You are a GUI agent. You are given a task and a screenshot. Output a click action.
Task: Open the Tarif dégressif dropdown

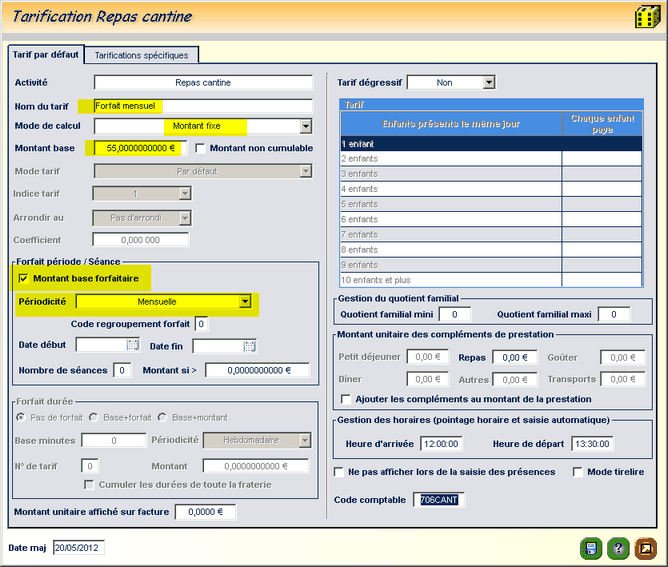(x=488, y=83)
